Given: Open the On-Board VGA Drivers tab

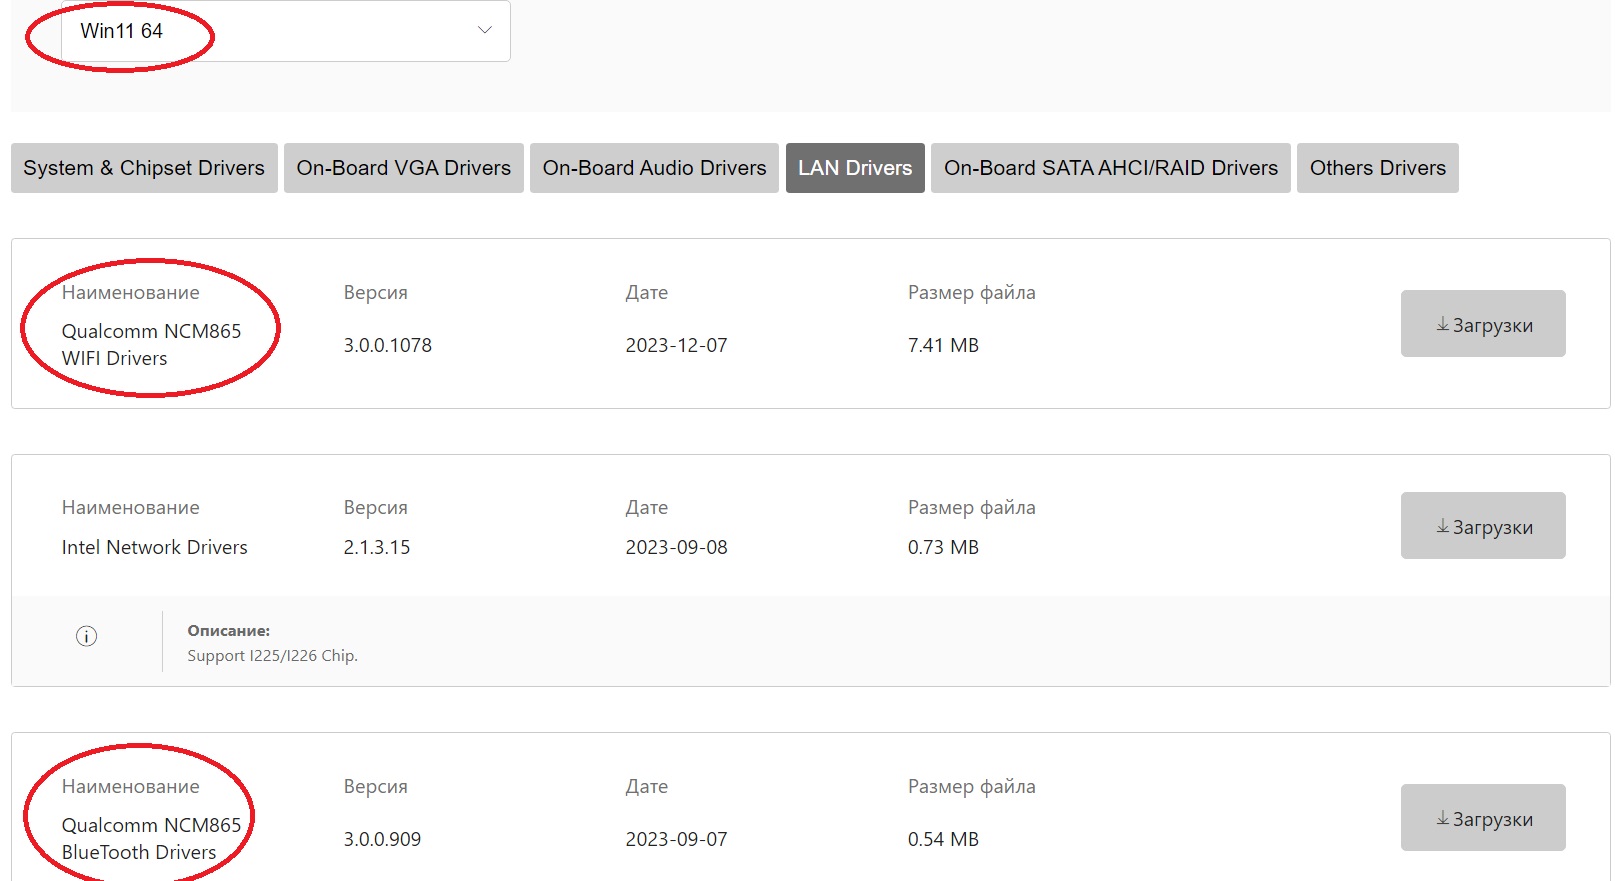Looking at the screenshot, I should 403,168.
